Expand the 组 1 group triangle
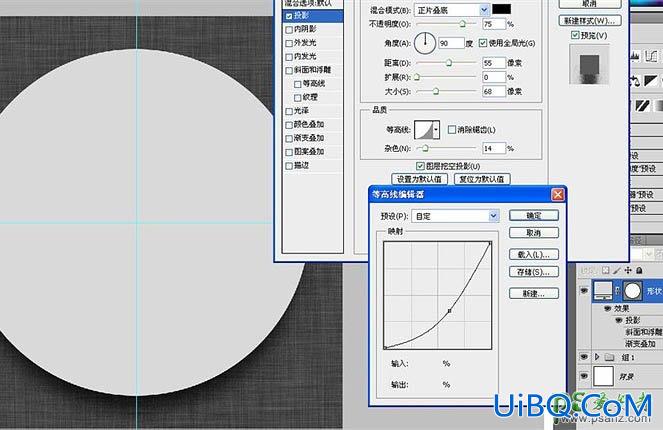663x430 pixels. coord(597,357)
